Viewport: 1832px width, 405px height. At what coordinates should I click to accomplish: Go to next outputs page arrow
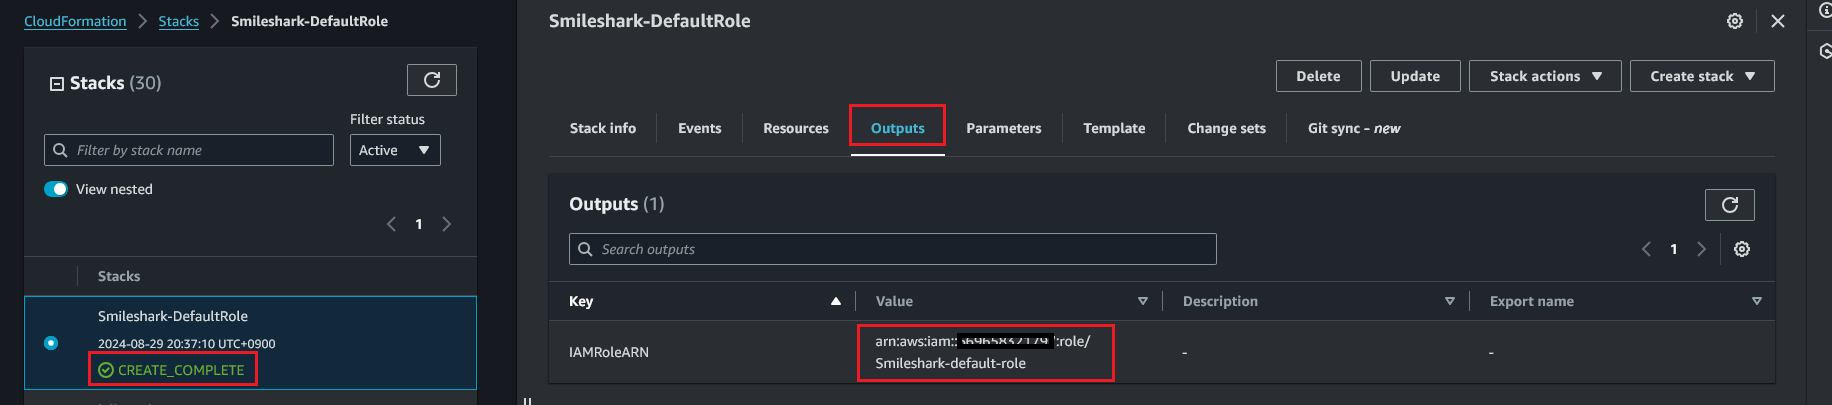pyautogui.click(x=1701, y=250)
